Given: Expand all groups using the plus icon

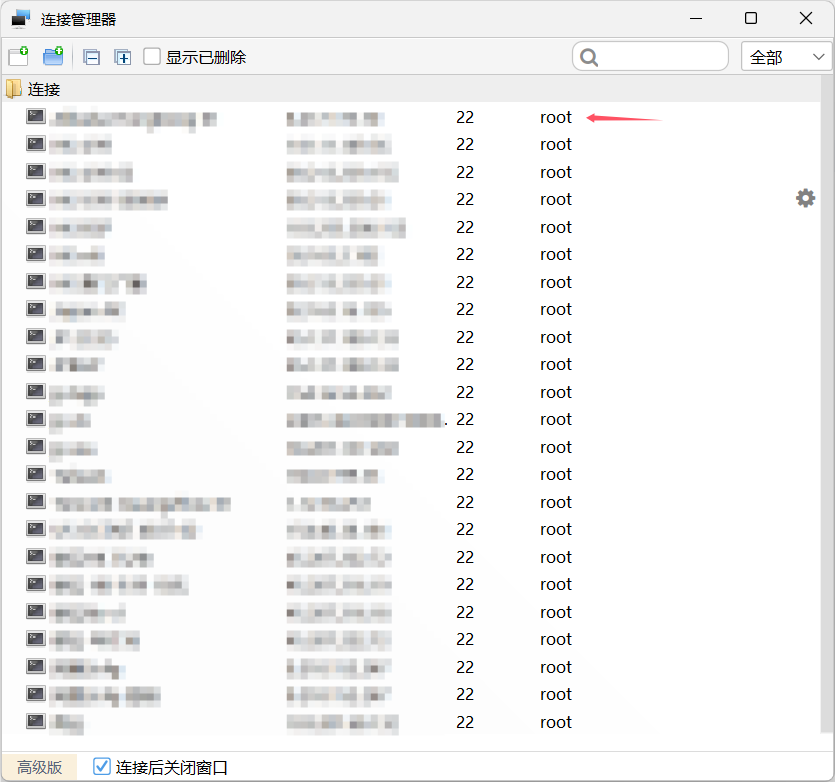Looking at the screenshot, I should [122, 56].
